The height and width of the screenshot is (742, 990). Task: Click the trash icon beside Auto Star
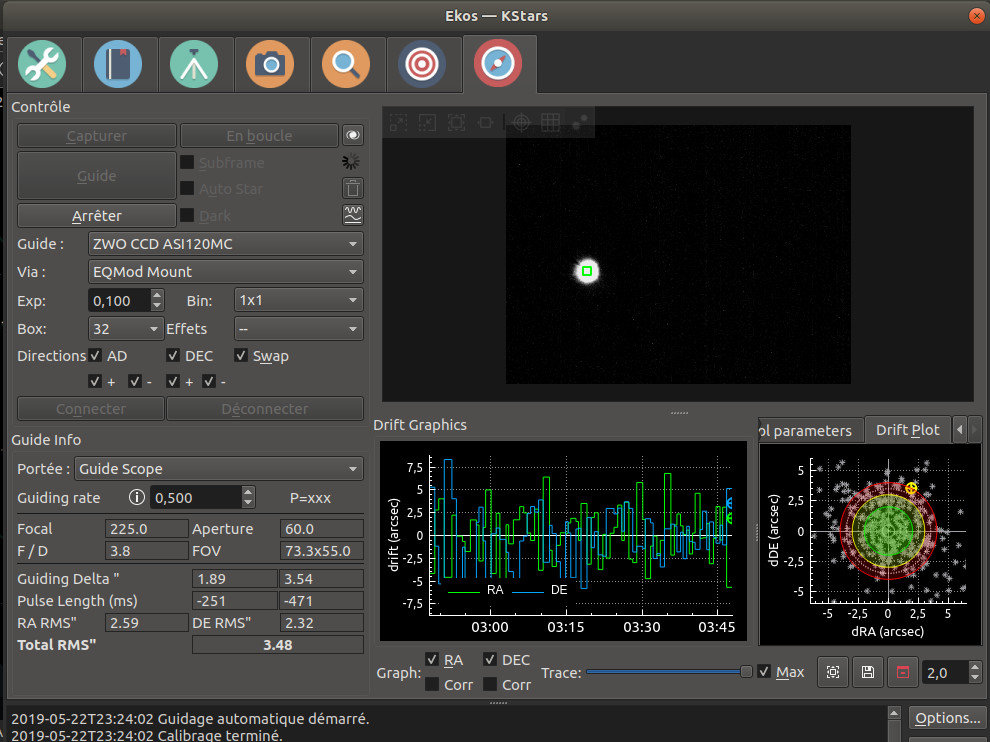click(x=352, y=188)
